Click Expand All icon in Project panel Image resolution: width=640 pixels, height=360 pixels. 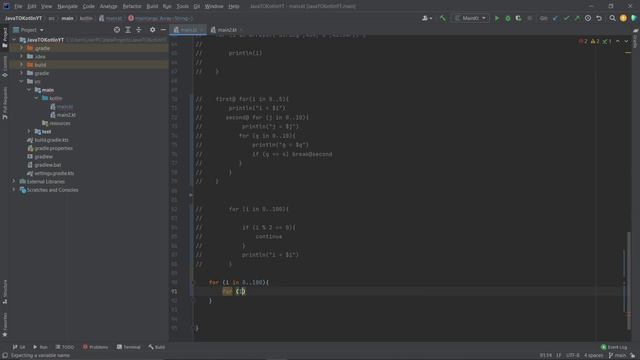[x=128, y=30]
